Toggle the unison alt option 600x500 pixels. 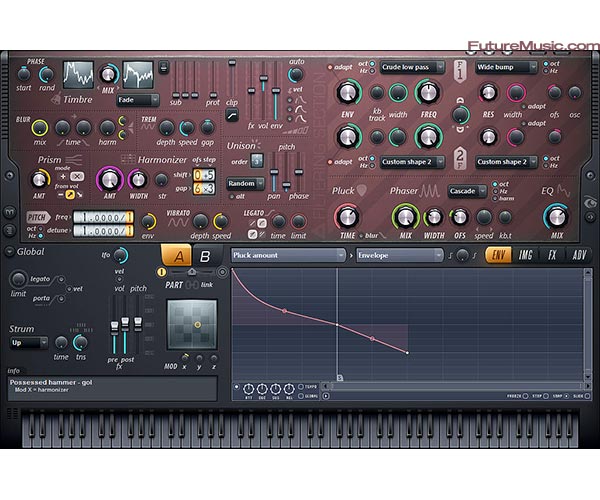coord(232,197)
